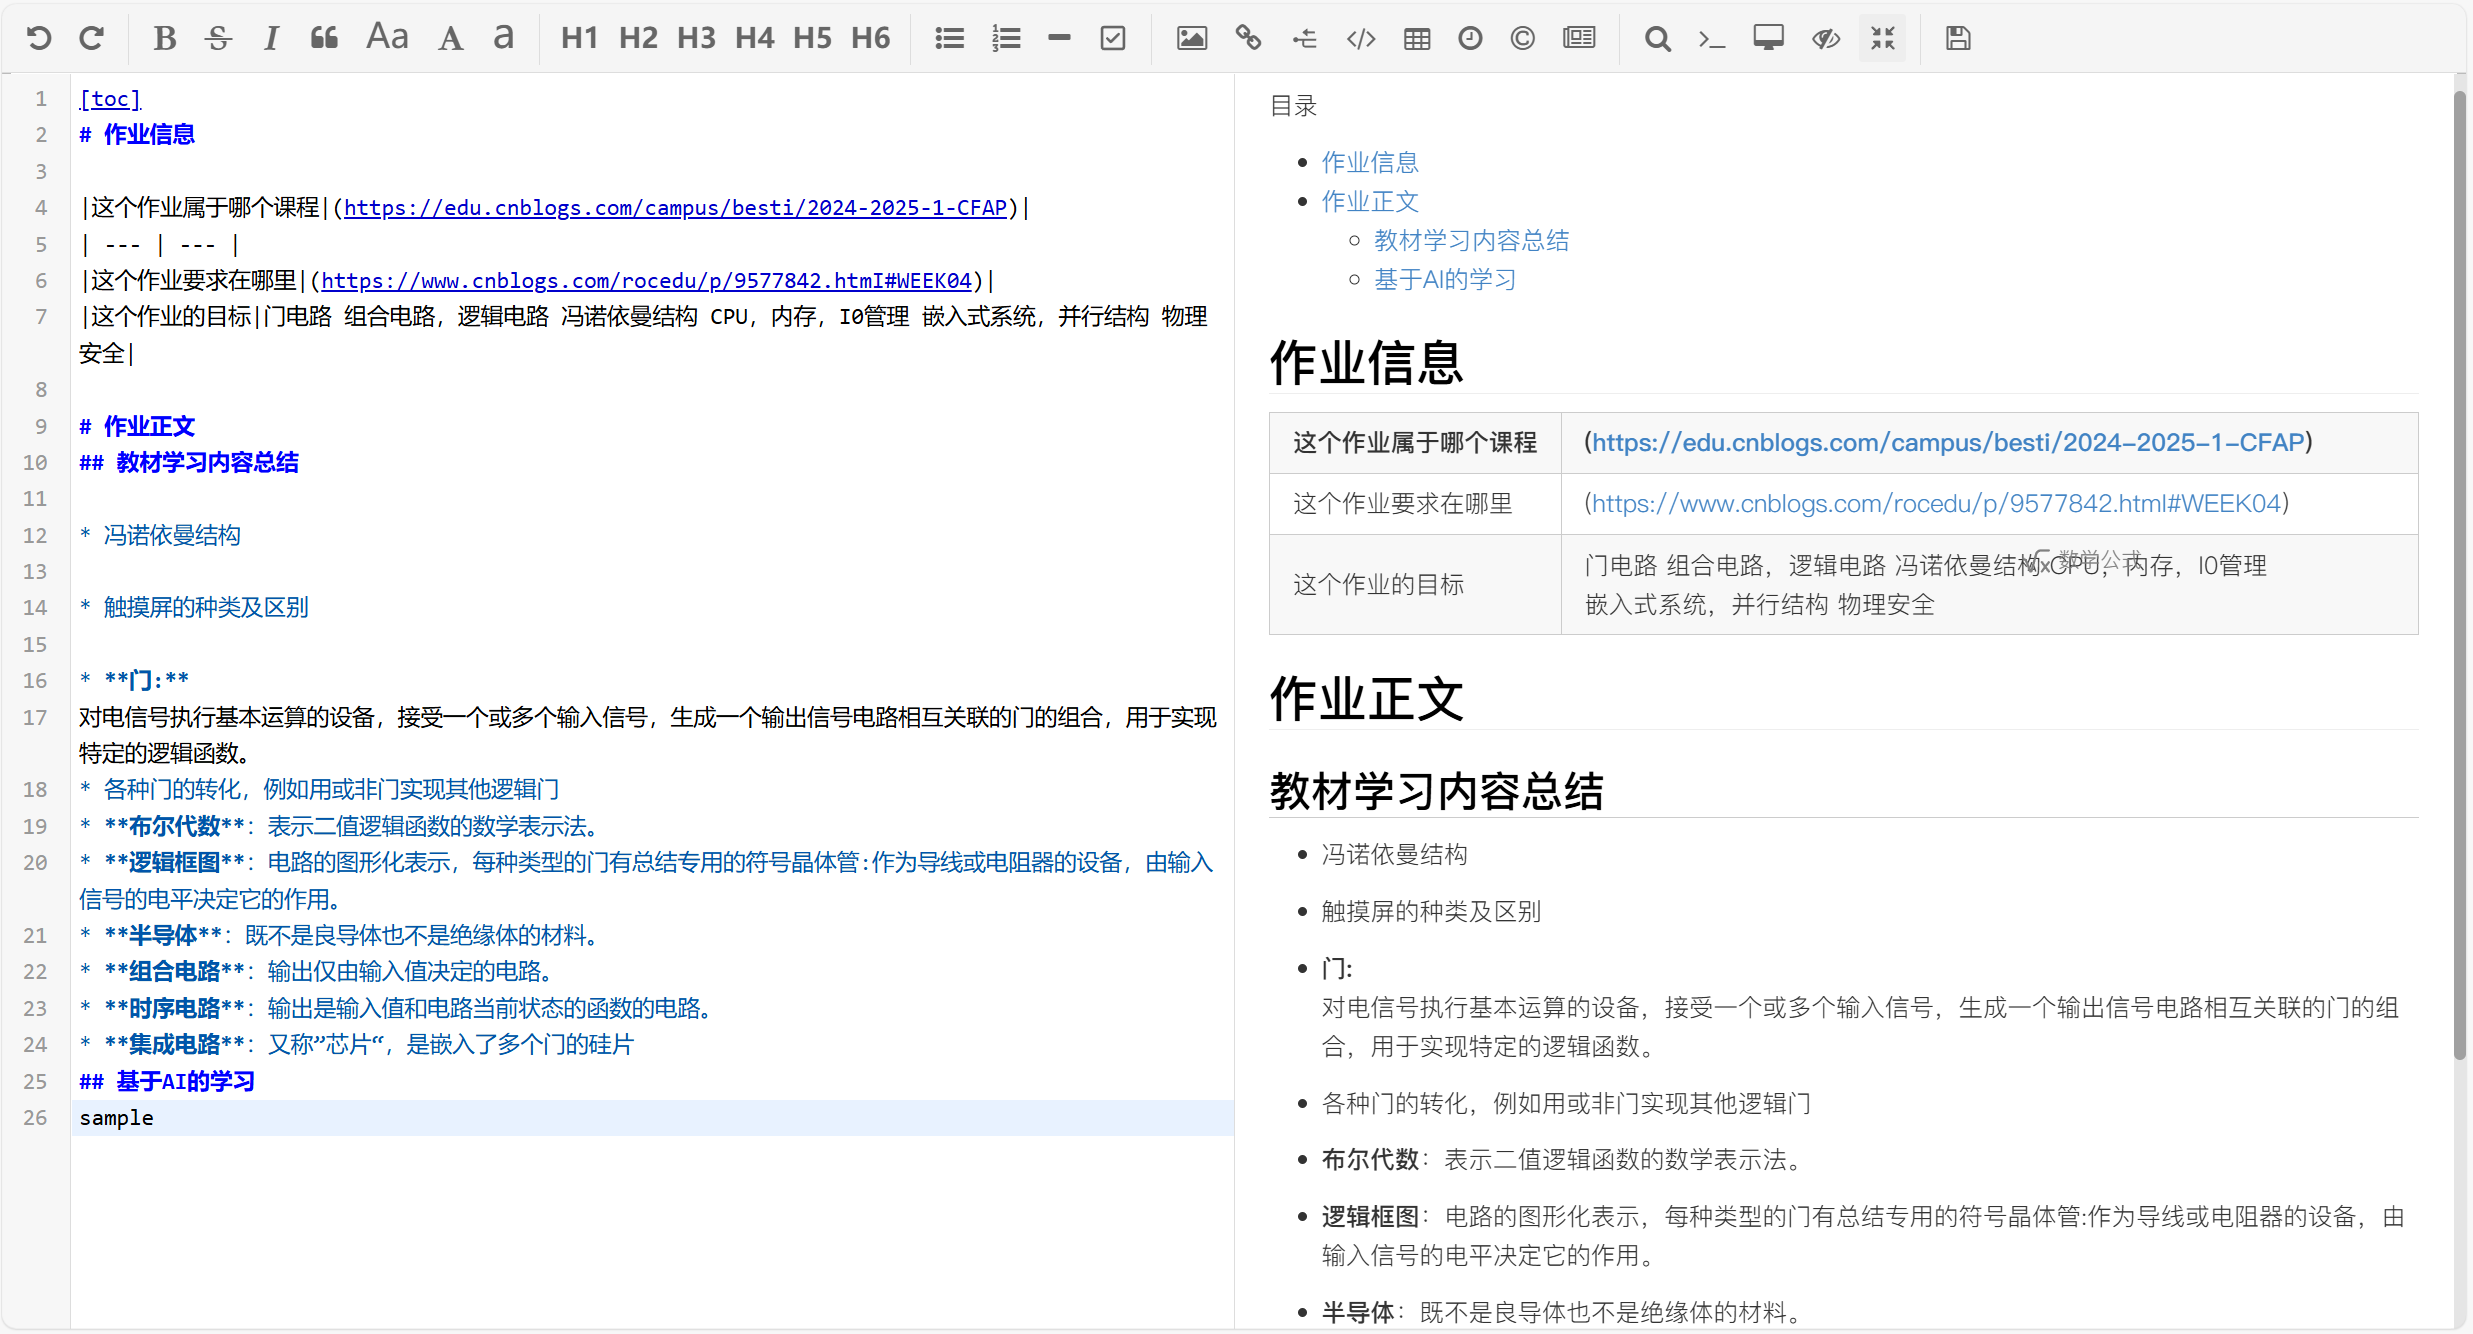Image resolution: width=2473 pixels, height=1334 pixels.
Task: Convert selection to lowercase
Action: pyautogui.click(x=504, y=39)
